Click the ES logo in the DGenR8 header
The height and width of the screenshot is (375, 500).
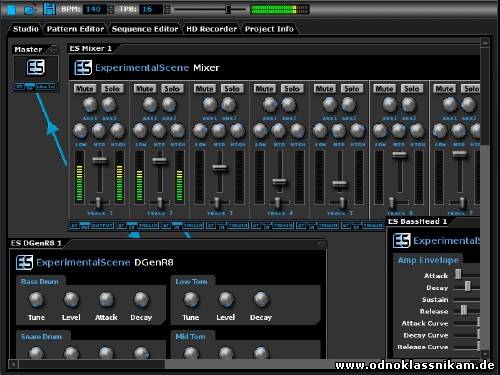point(25,262)
